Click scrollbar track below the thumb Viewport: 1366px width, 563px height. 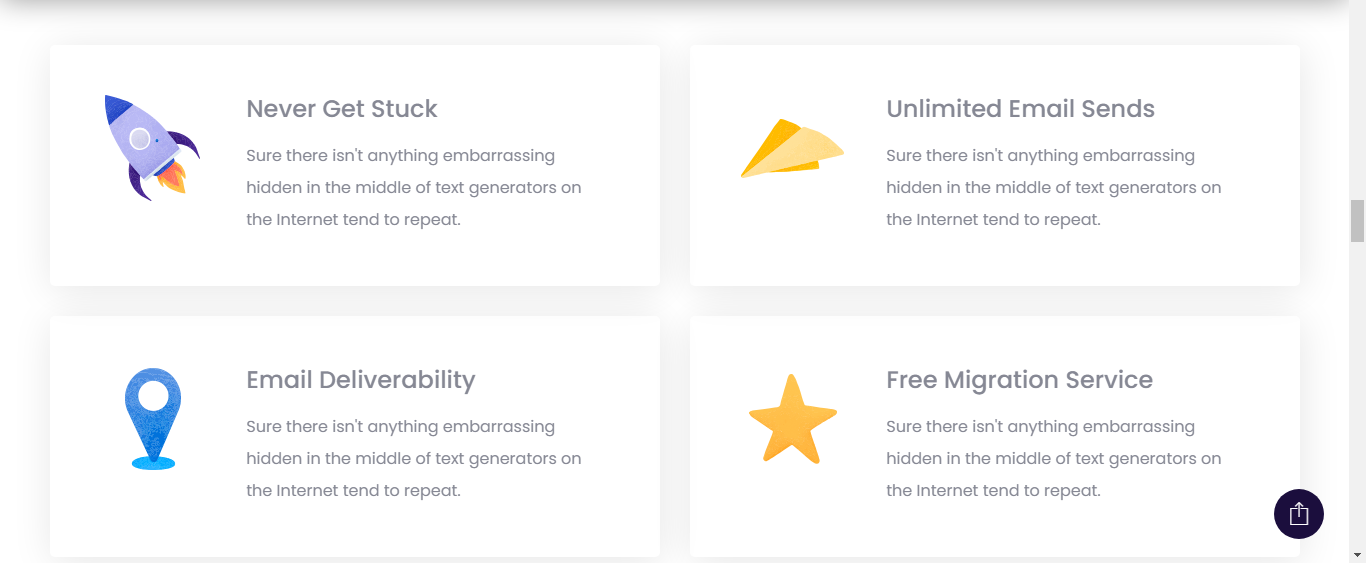click(x=1357, y=400)
